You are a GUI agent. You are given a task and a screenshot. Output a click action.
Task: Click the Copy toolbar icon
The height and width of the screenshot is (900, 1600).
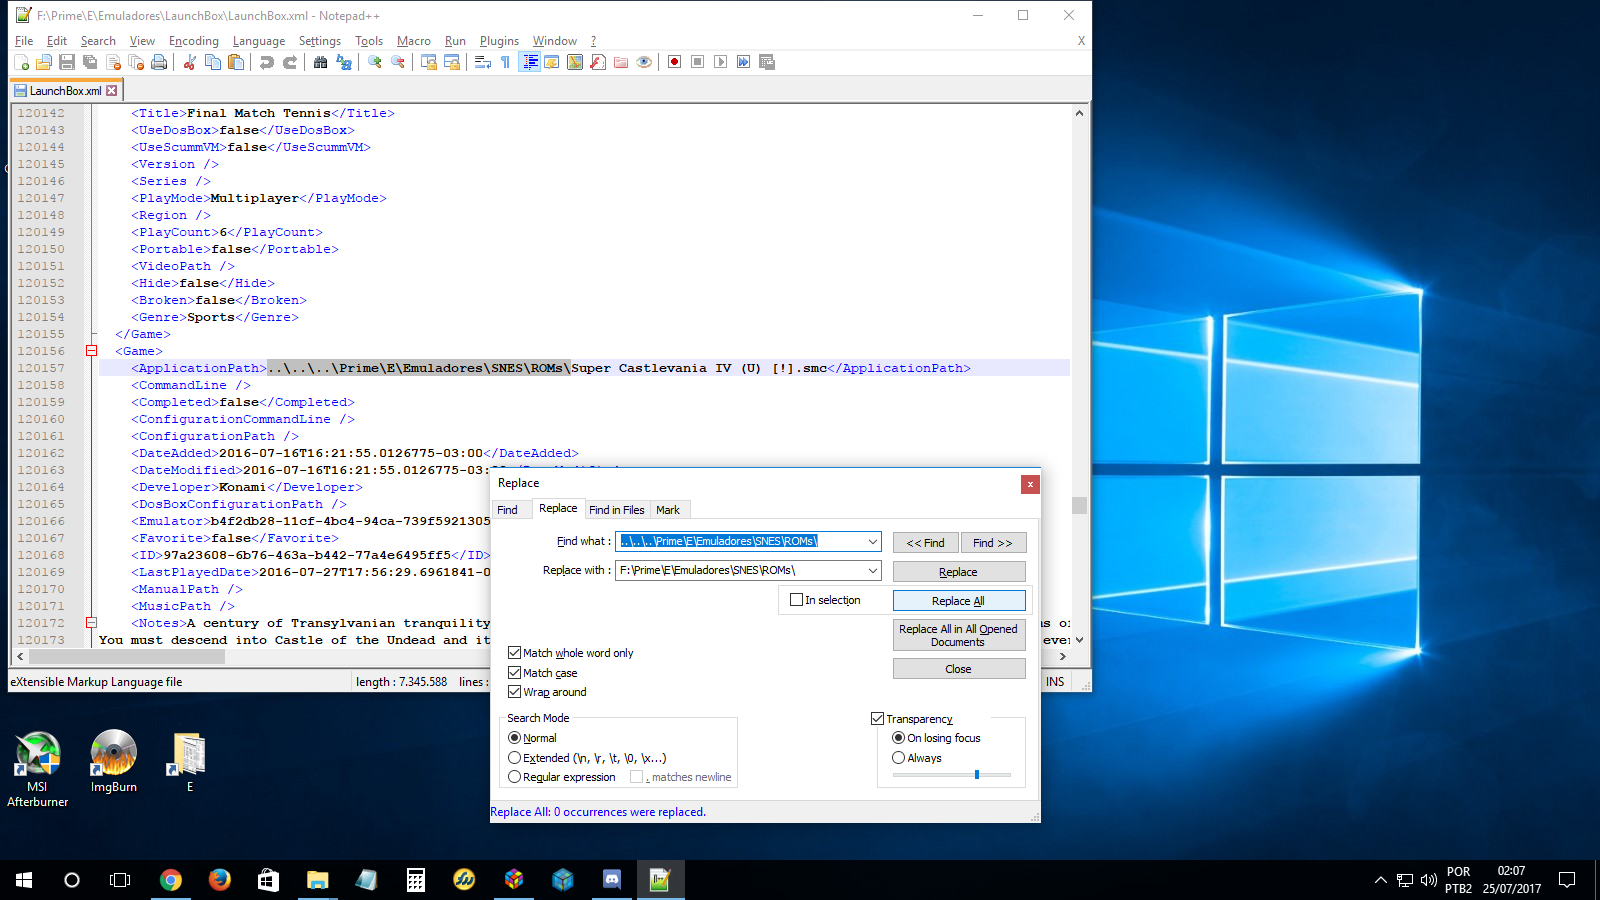(x=213, y=62)
